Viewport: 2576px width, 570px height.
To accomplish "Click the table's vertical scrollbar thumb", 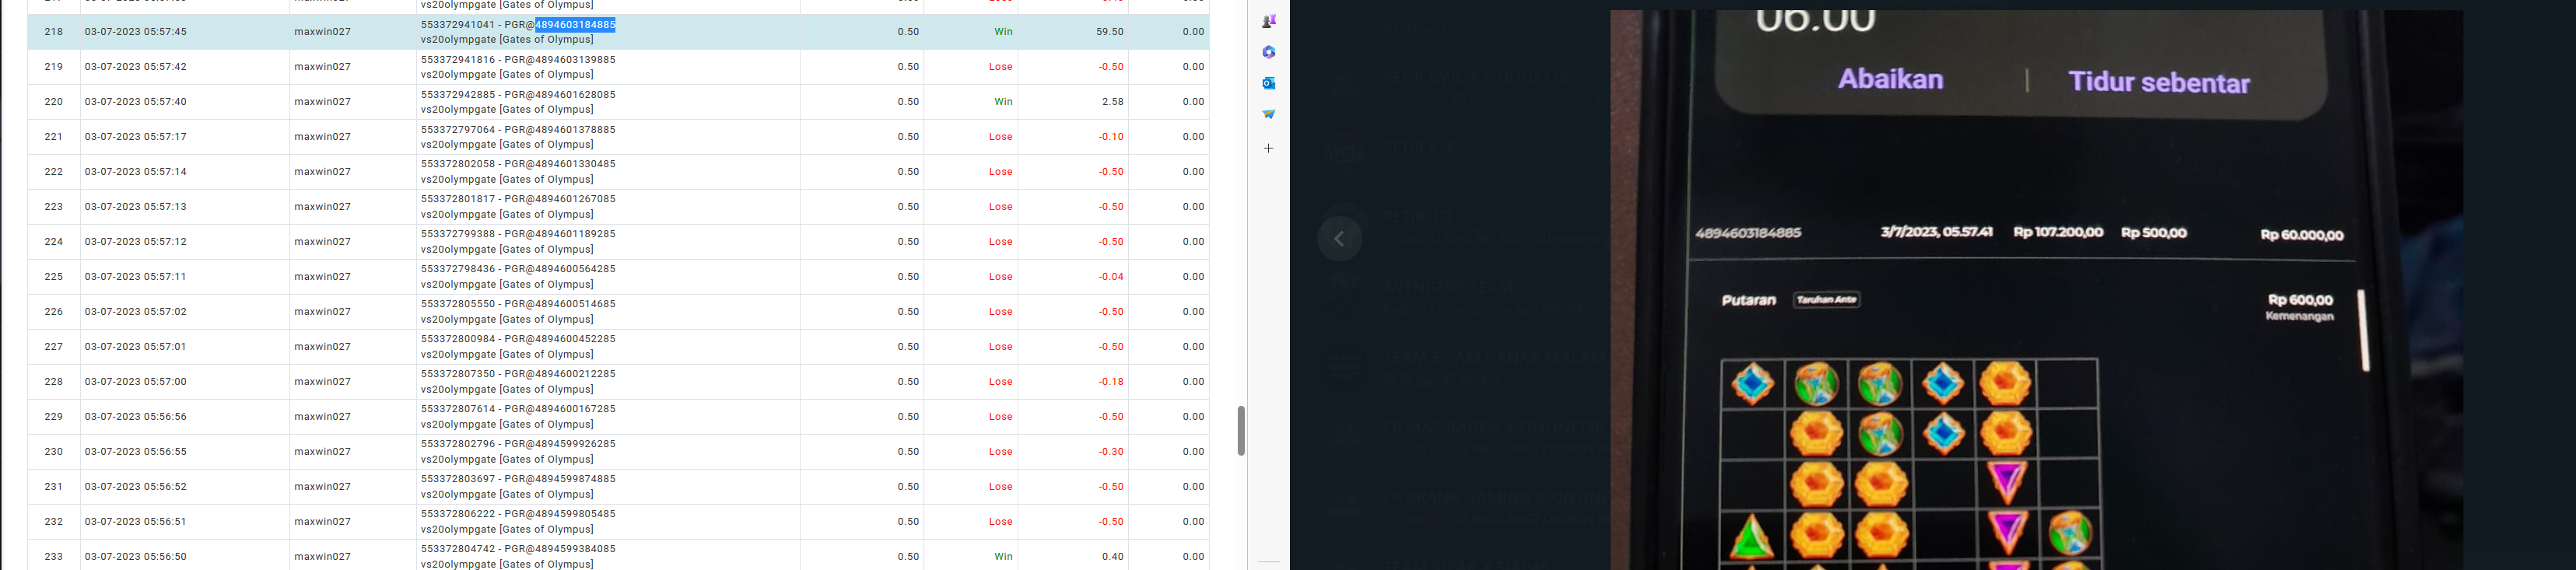I will (x=1241, y=431).
